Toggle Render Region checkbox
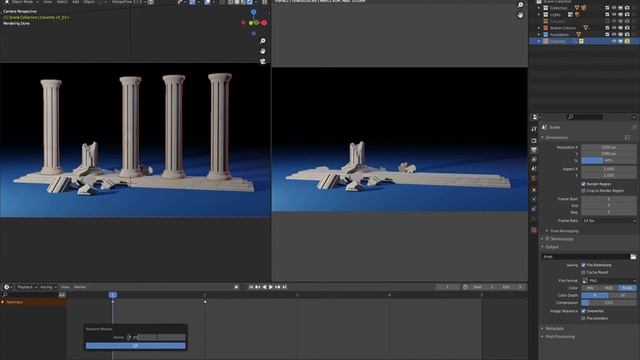Viewport: 640px width, 360px height. pyautogui.click(x=583, y=184)
